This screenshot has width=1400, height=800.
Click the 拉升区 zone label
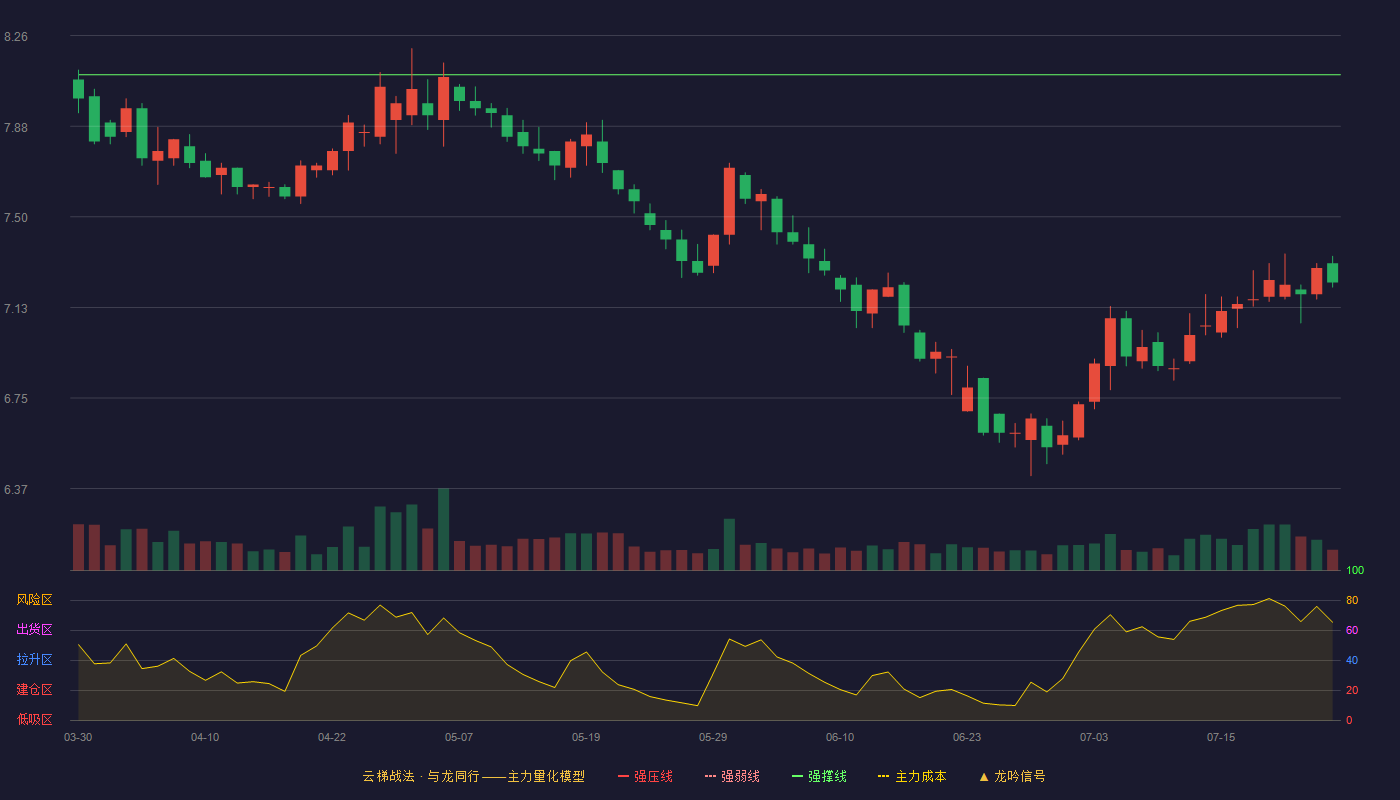pos(34,660)
